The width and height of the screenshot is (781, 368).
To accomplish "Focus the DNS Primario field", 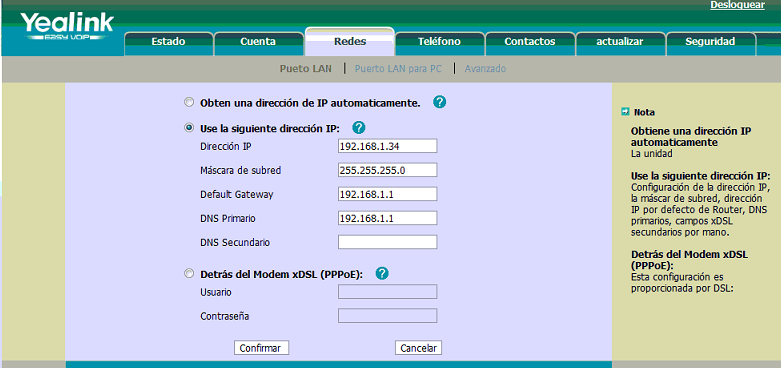I will [388, 218].
